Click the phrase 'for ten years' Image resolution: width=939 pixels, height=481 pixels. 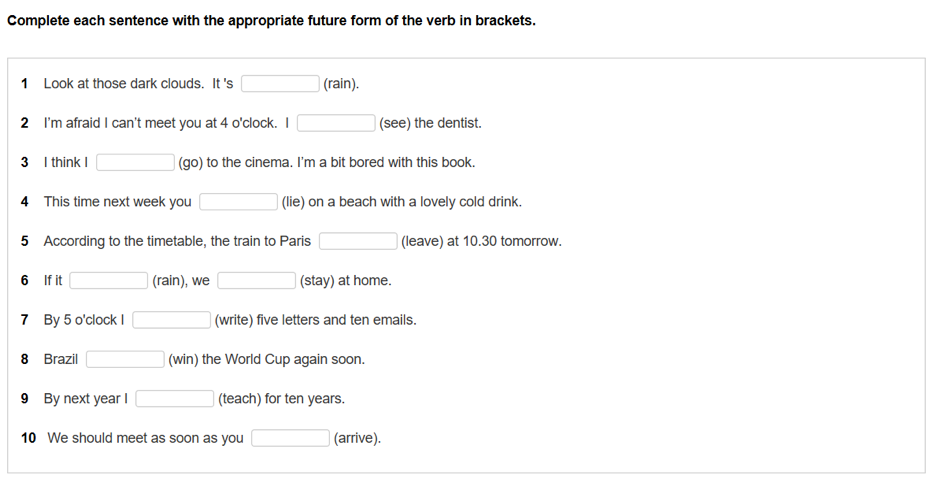(x=305, y=399)
